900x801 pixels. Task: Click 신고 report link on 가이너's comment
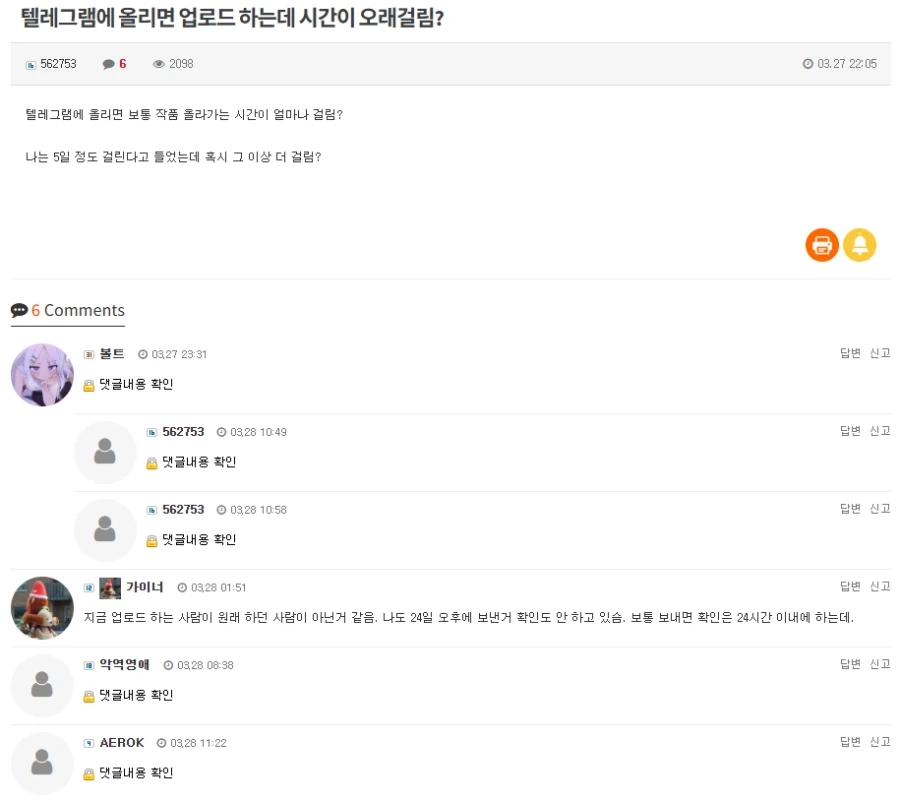click(x=879, y=586)
